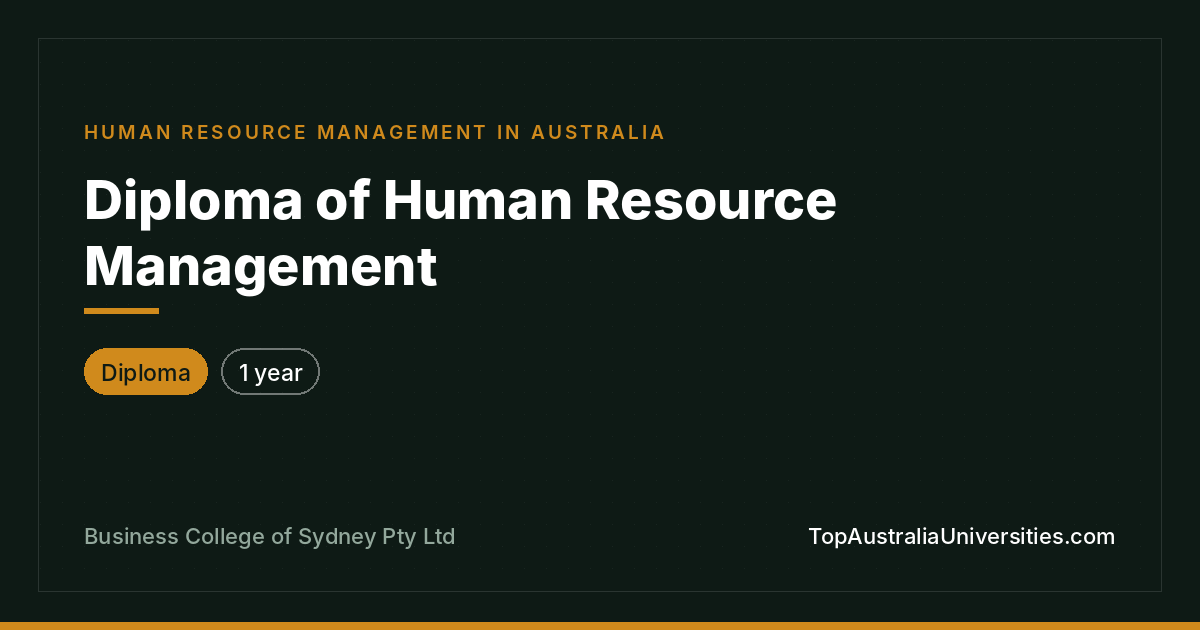Image resolution: width=1200 pixels, height=630 pixels.
Task: Click 'Human Resource Management in Australia' category label
Action: point(375,132)
